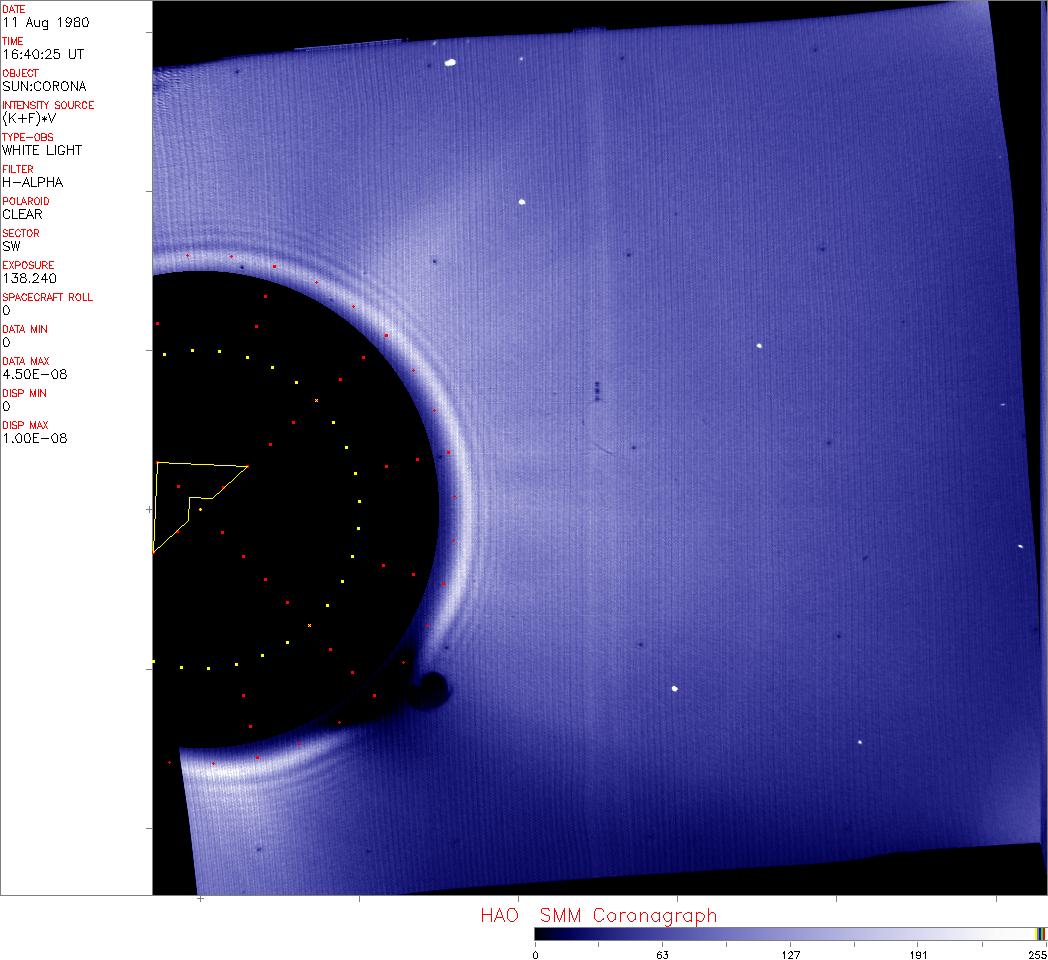Click the 'H-ALPHA' filter value

[32, 182]
